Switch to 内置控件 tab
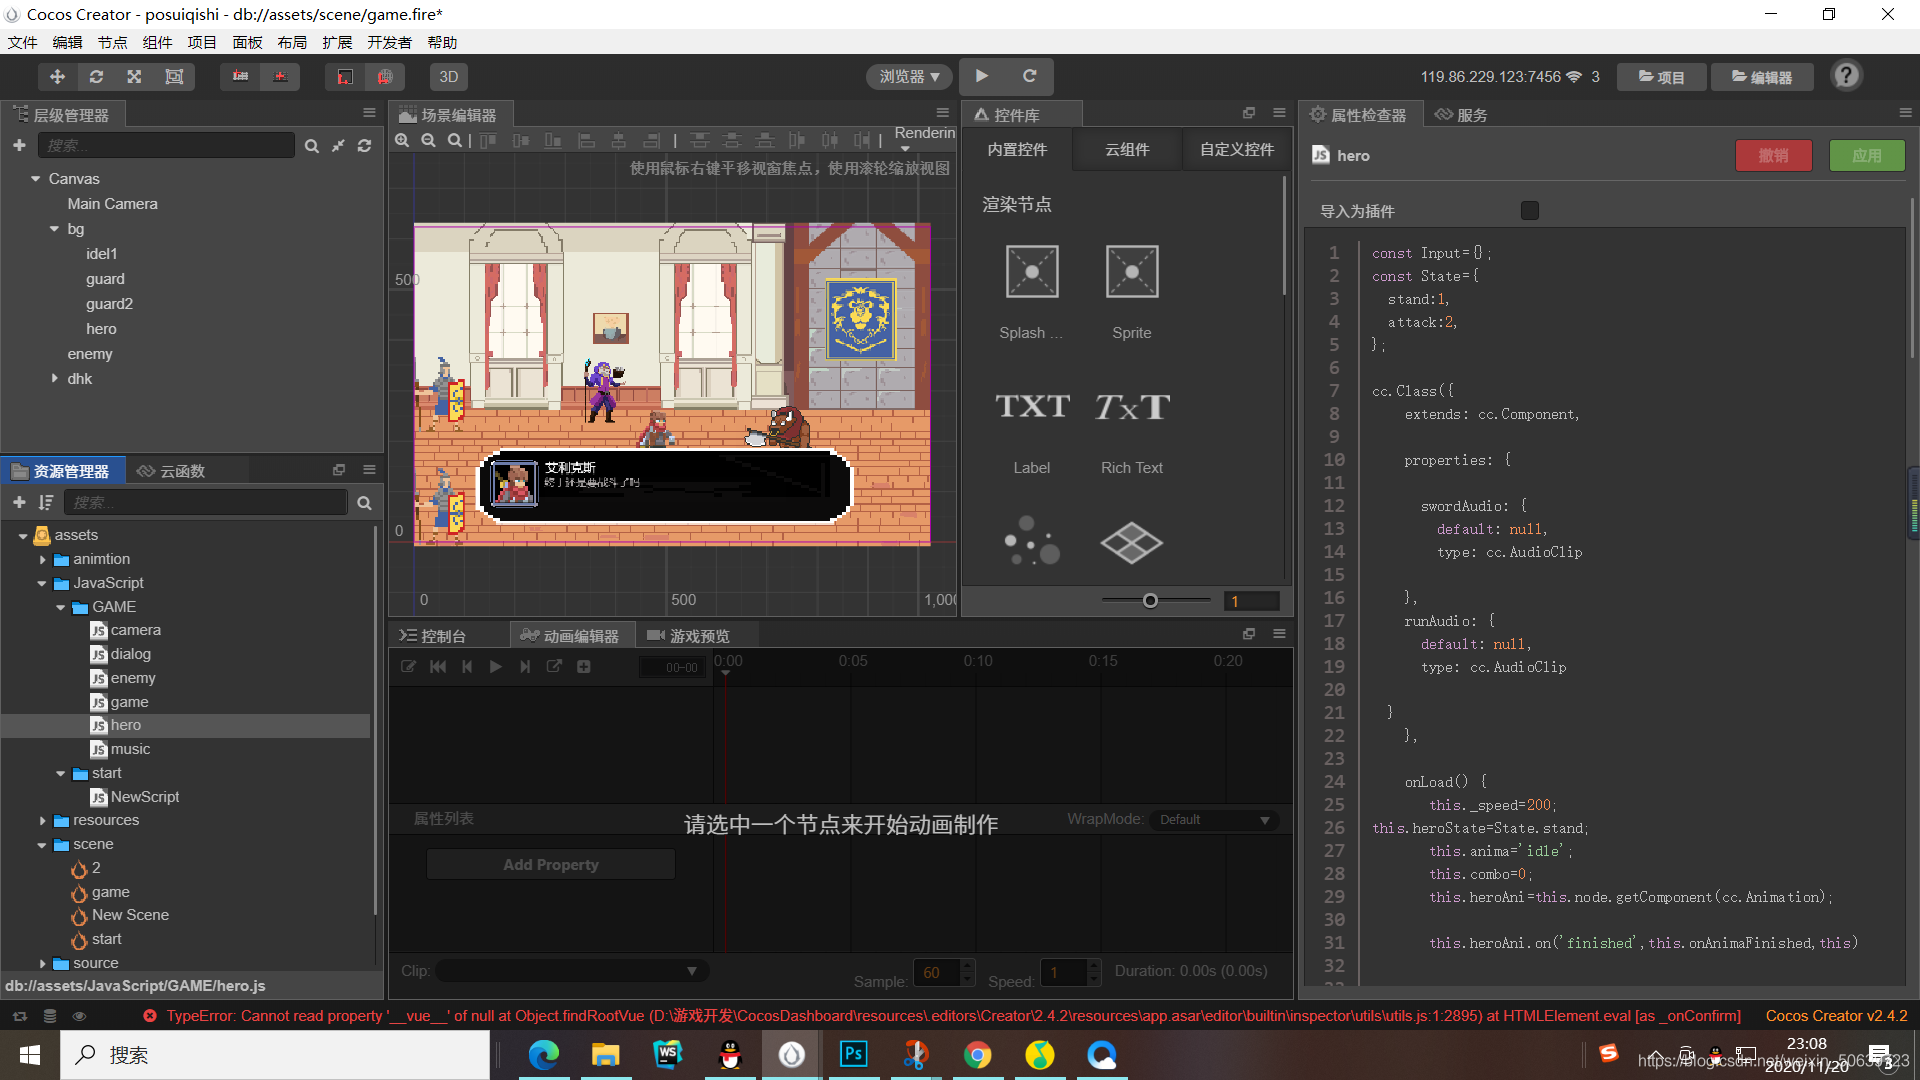The image size is (1920, 1080). tap(1017, 150)
